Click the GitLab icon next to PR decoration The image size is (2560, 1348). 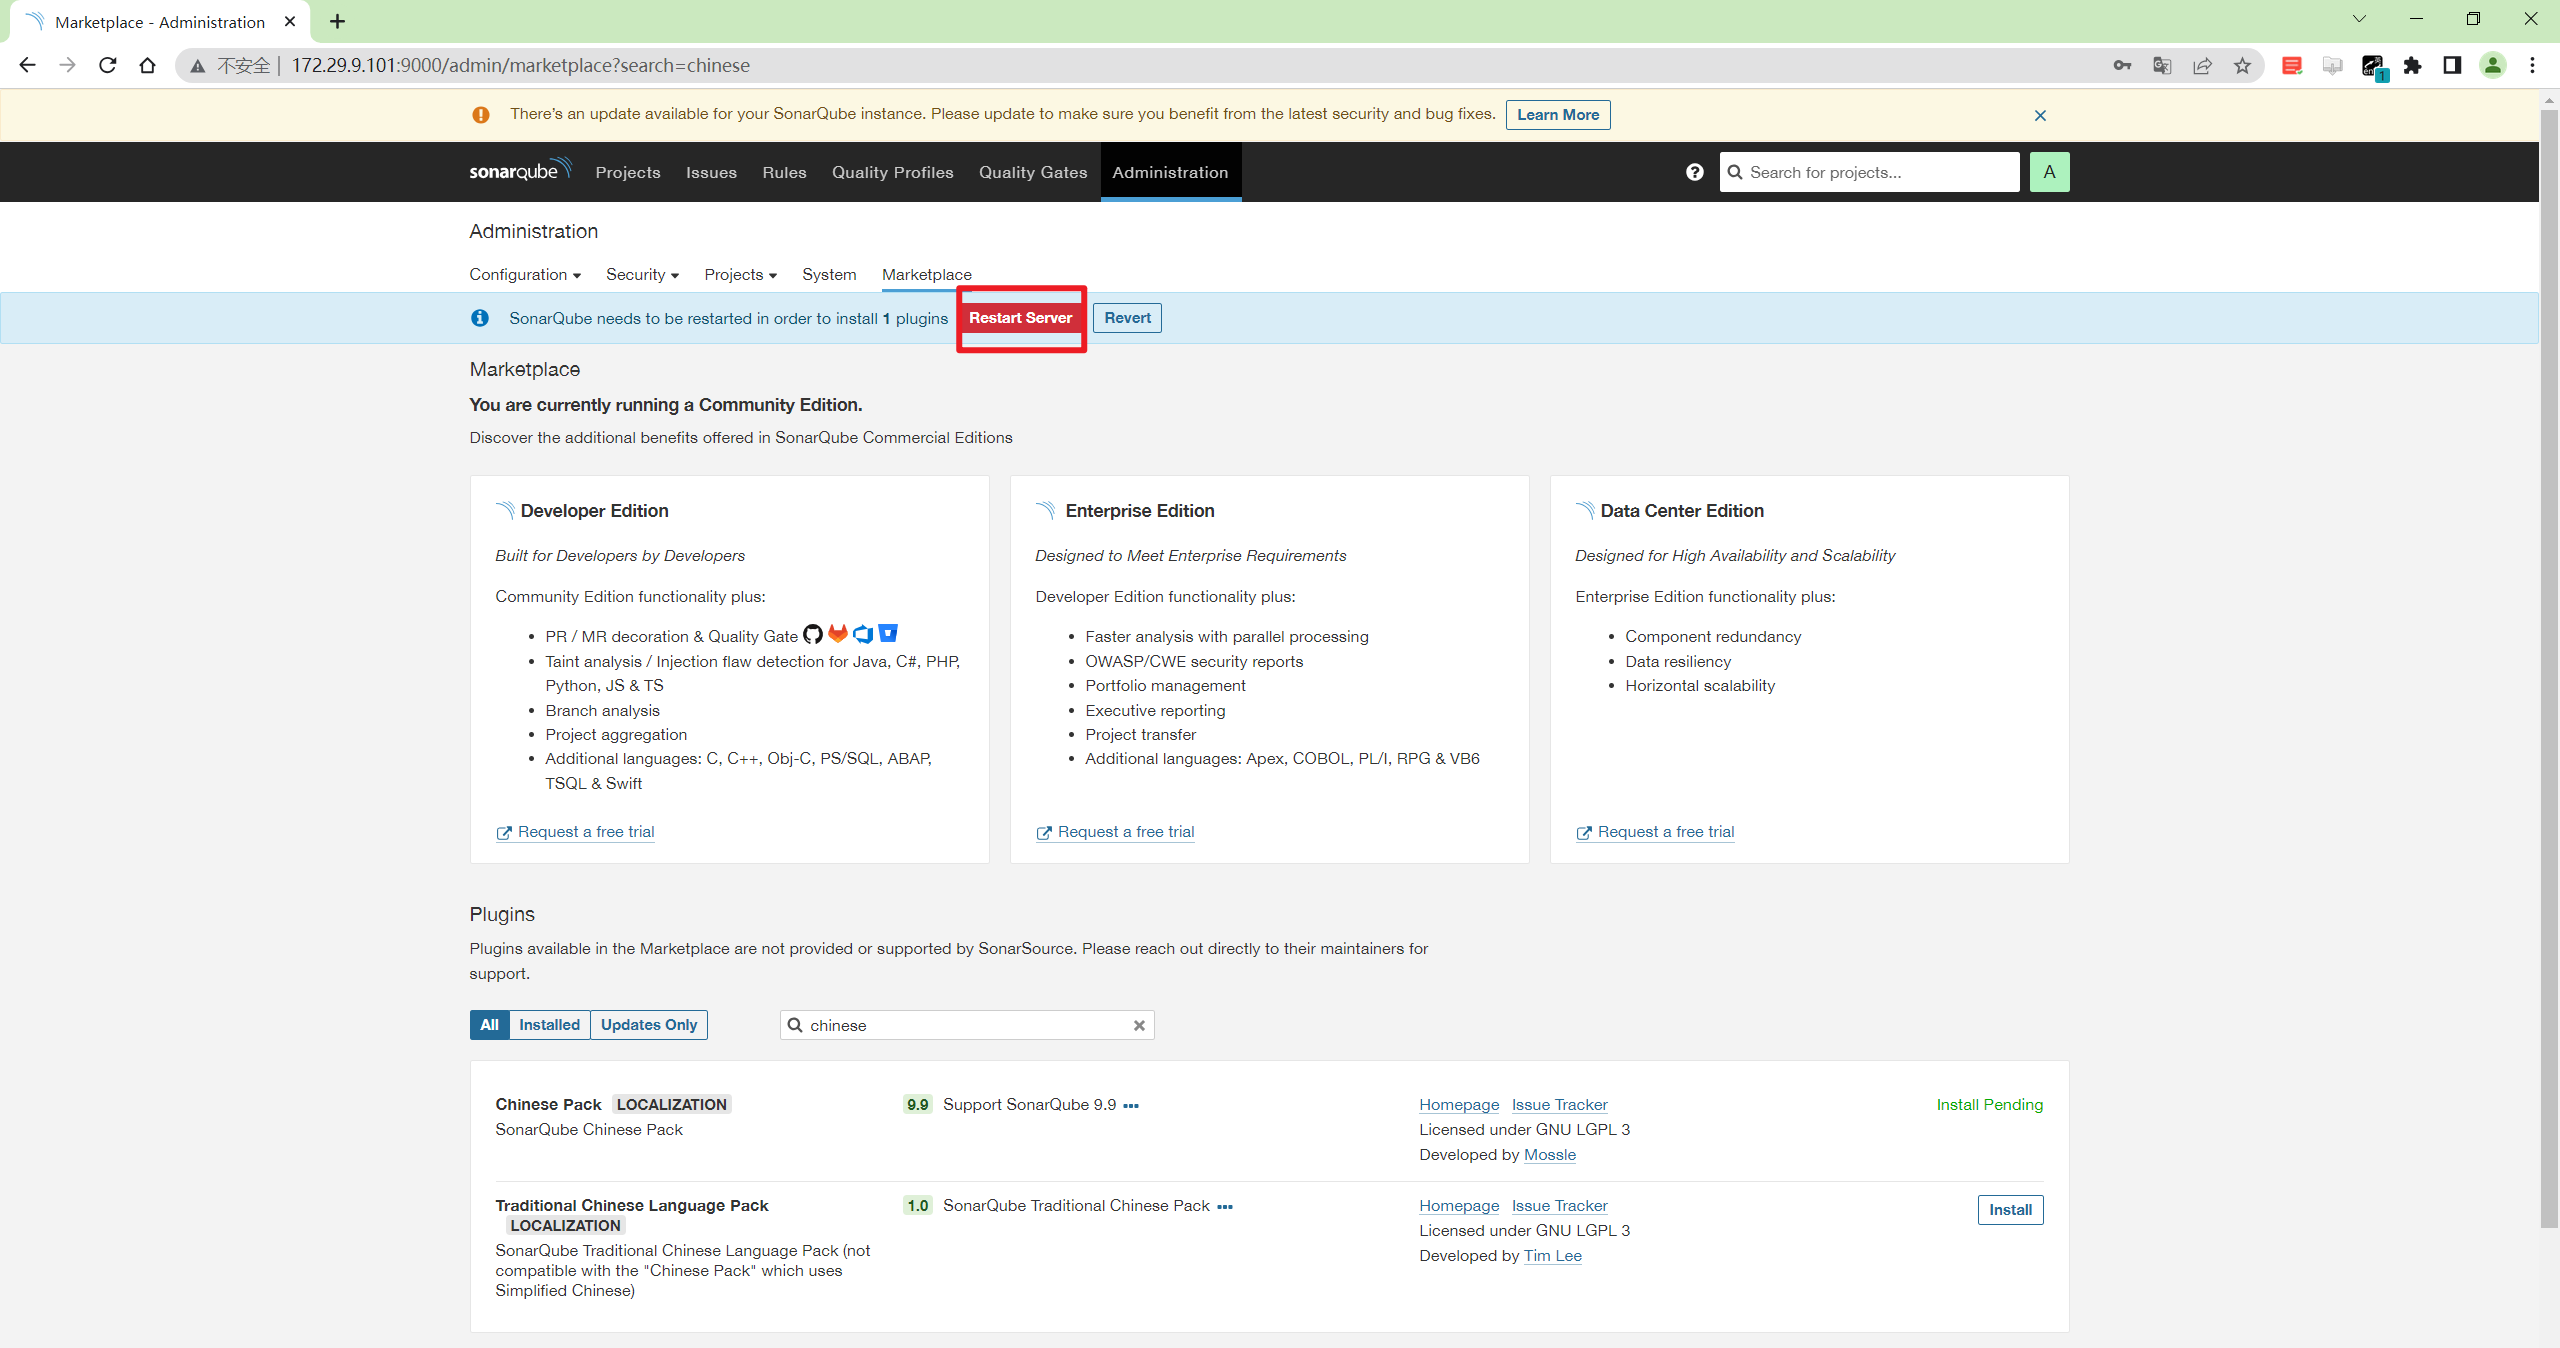pyautogui.click(x=837, y=635)
